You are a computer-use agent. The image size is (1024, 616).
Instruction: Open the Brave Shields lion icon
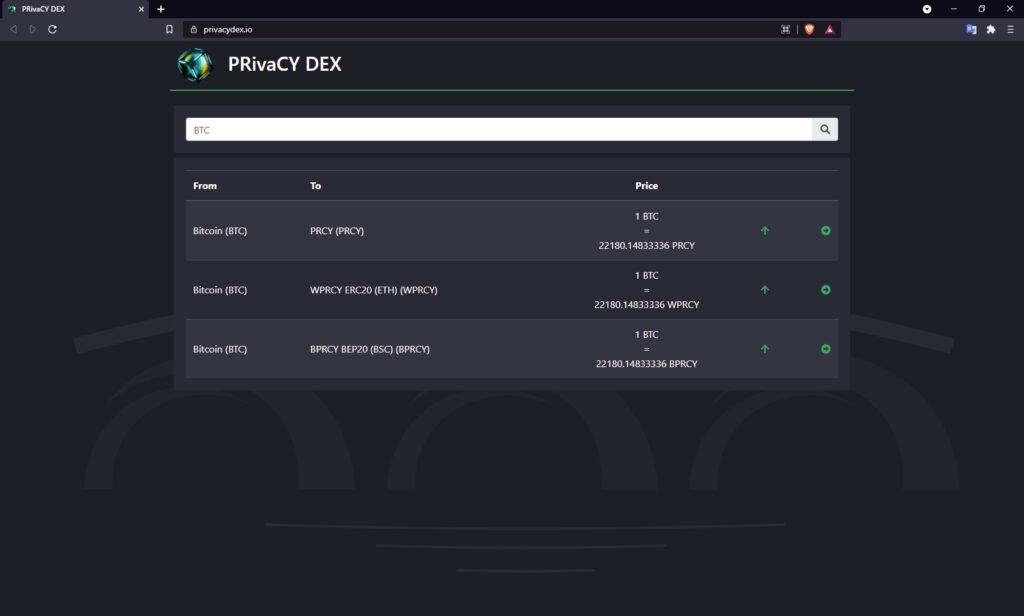[809, 29]
